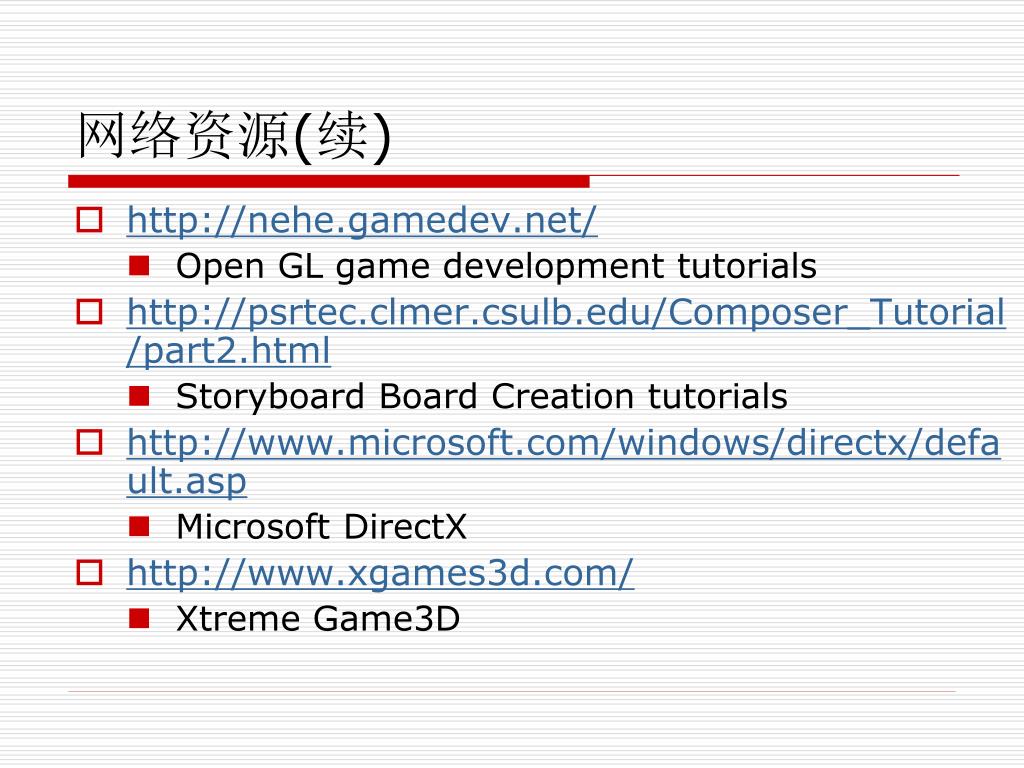Open the nehe.gamedev.net link
1024x768 pixels.
(362, 221)
